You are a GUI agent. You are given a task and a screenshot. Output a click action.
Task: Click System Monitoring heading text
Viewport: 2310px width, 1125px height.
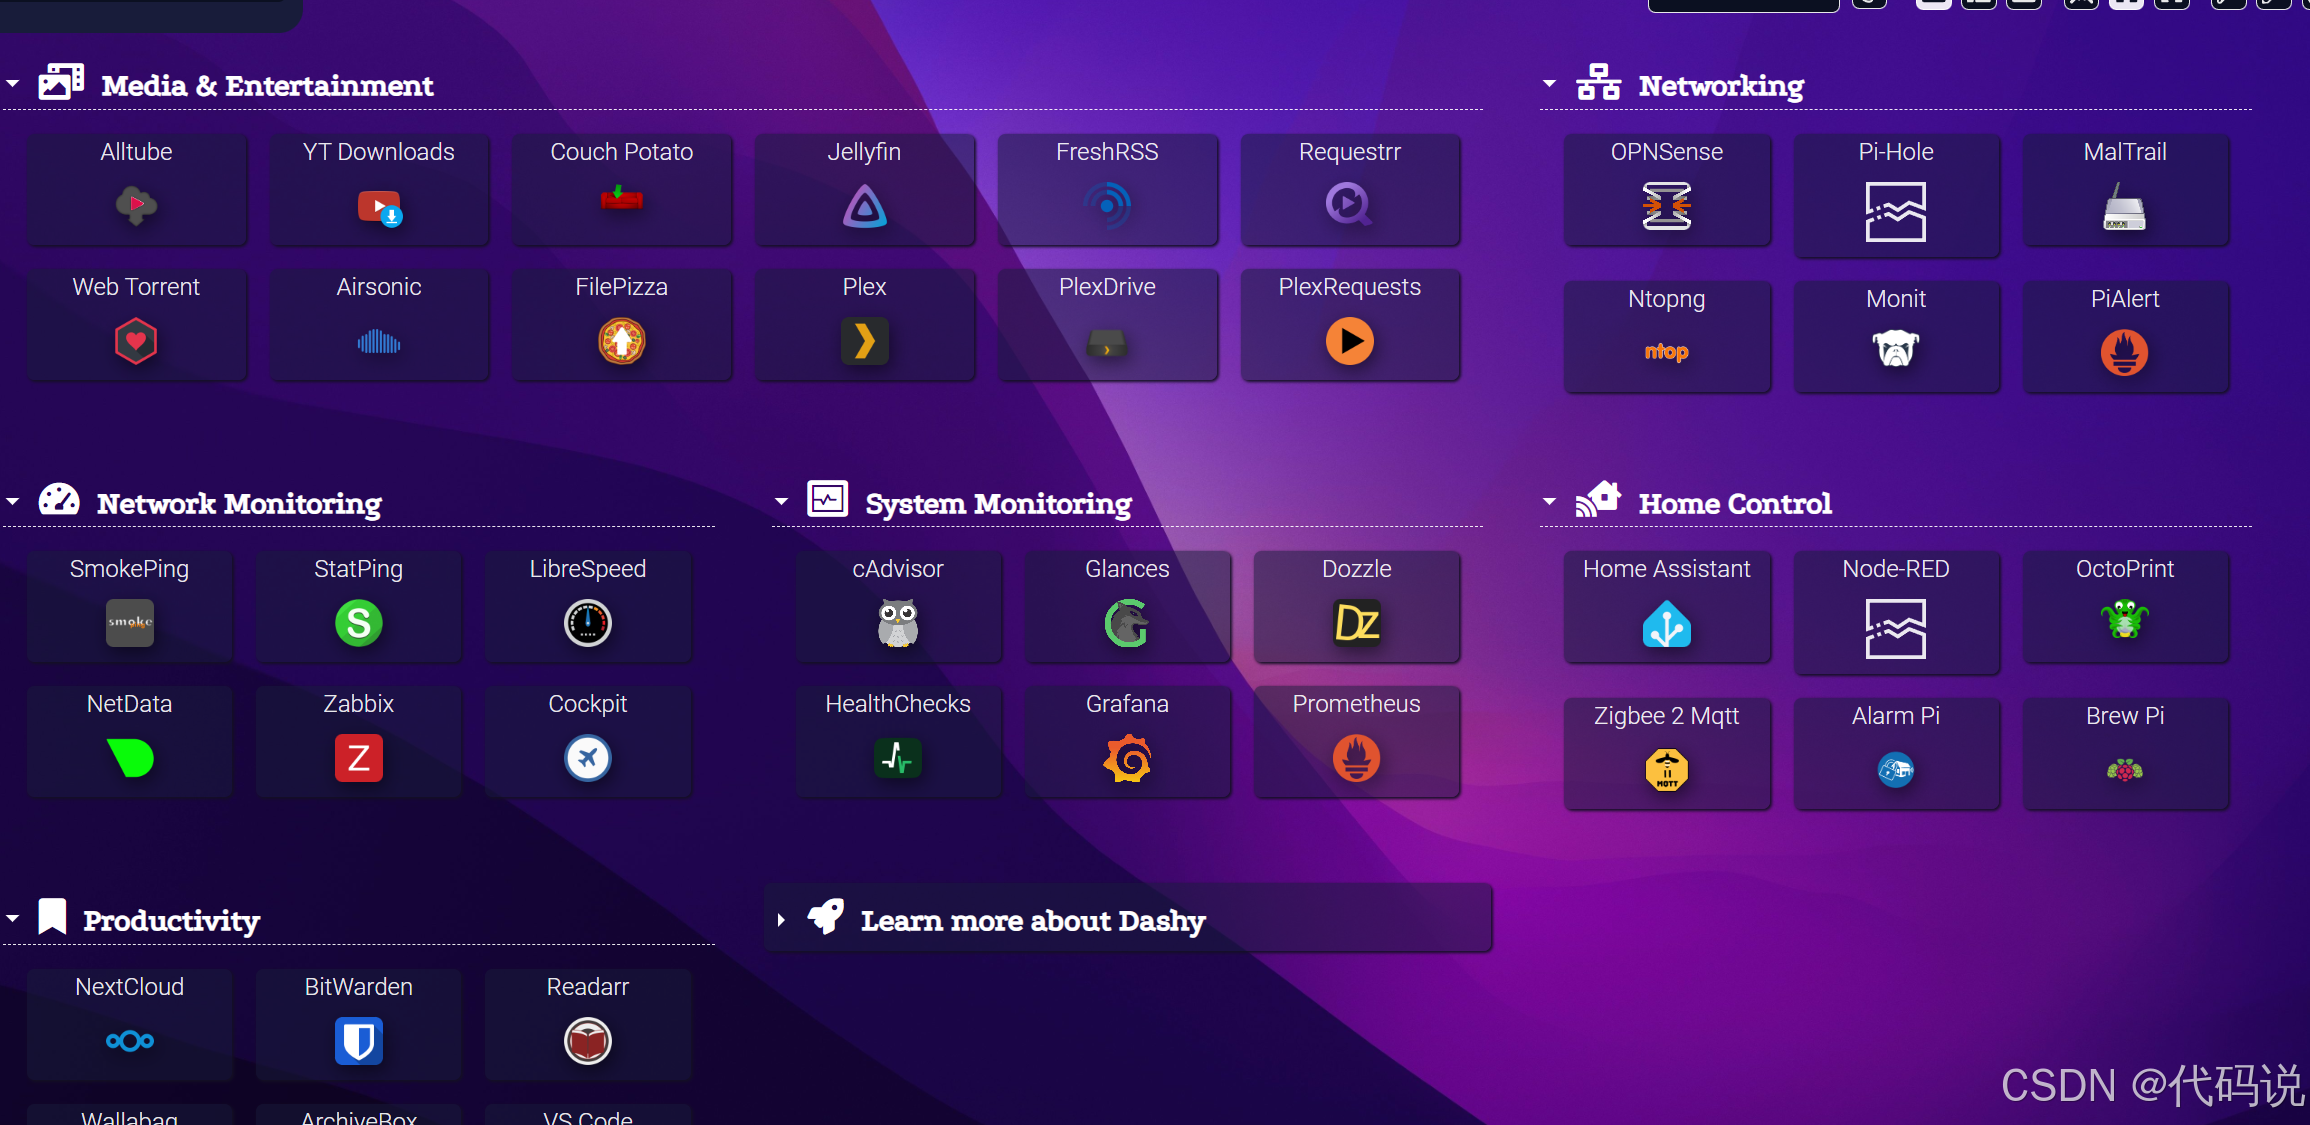point(998,503)
